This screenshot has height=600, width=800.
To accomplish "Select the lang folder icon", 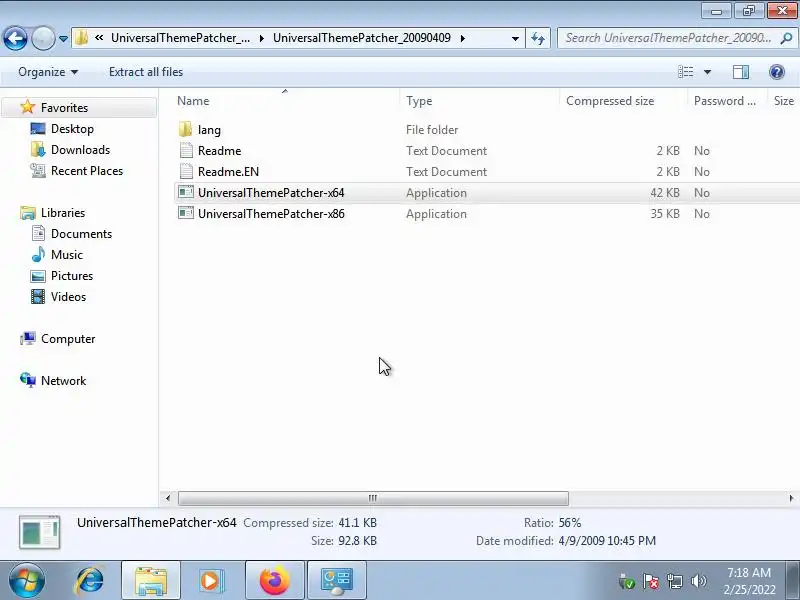I will click(186, 130).
